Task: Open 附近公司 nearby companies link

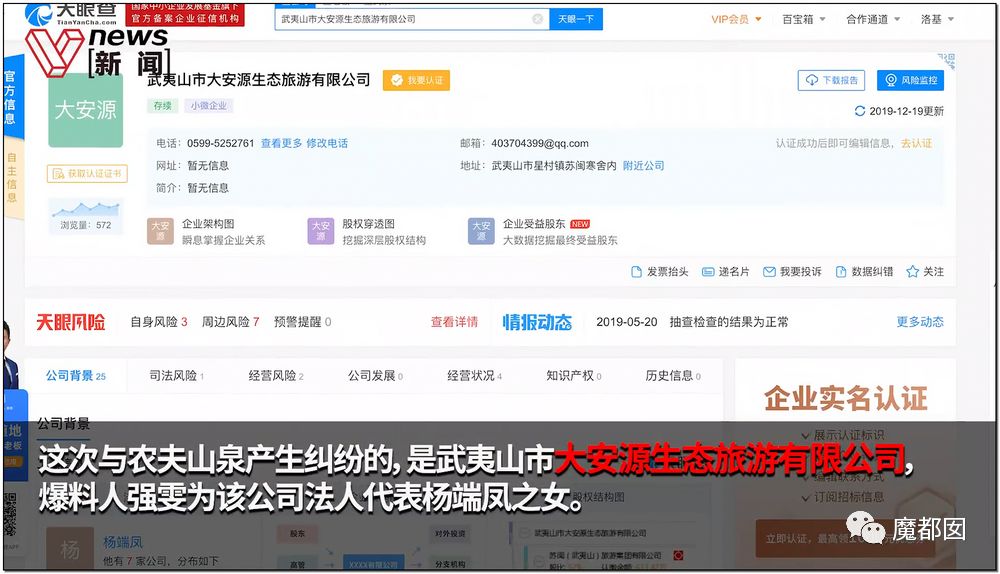Action: point(643,166)
